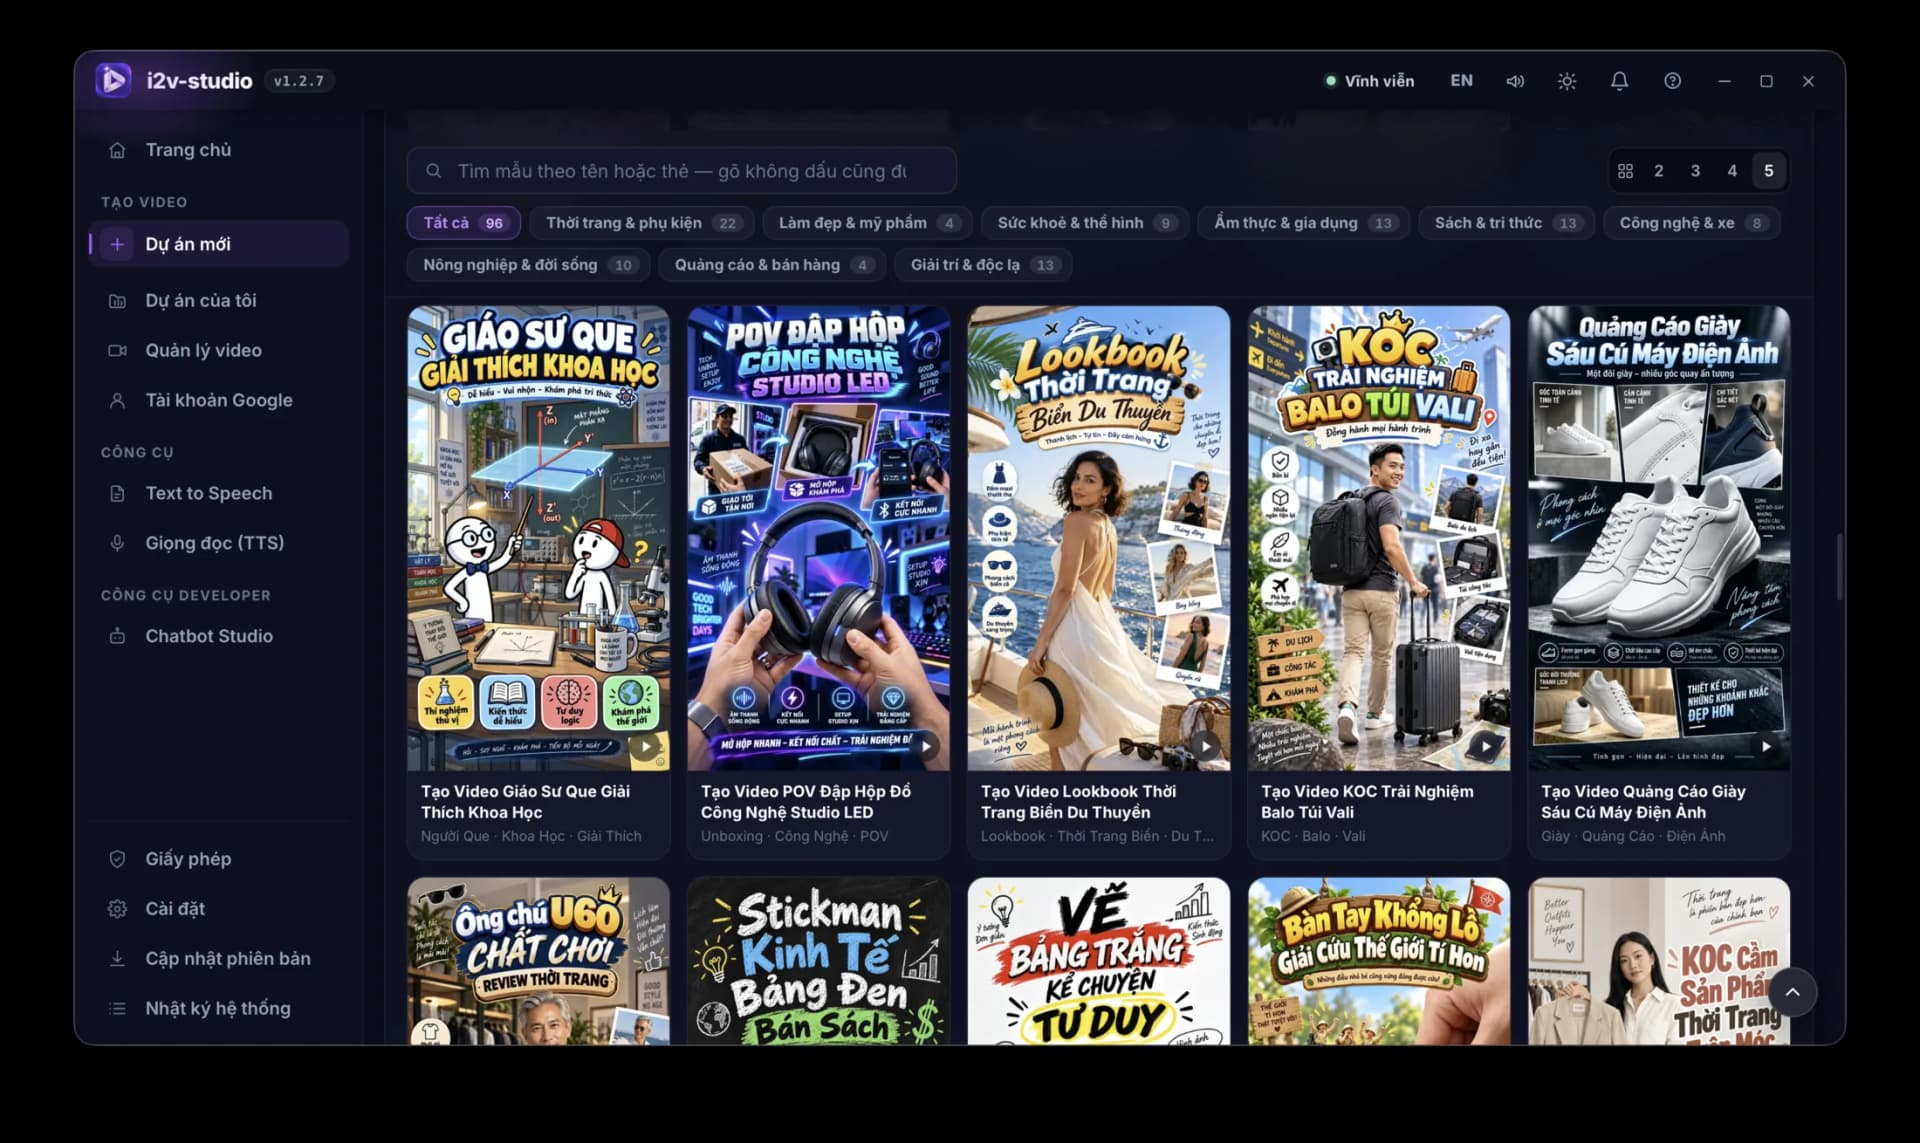Open Giọng đọc (TTS) tool
This screenshot has height=1143, width=1920.
(x=218, y=543)
